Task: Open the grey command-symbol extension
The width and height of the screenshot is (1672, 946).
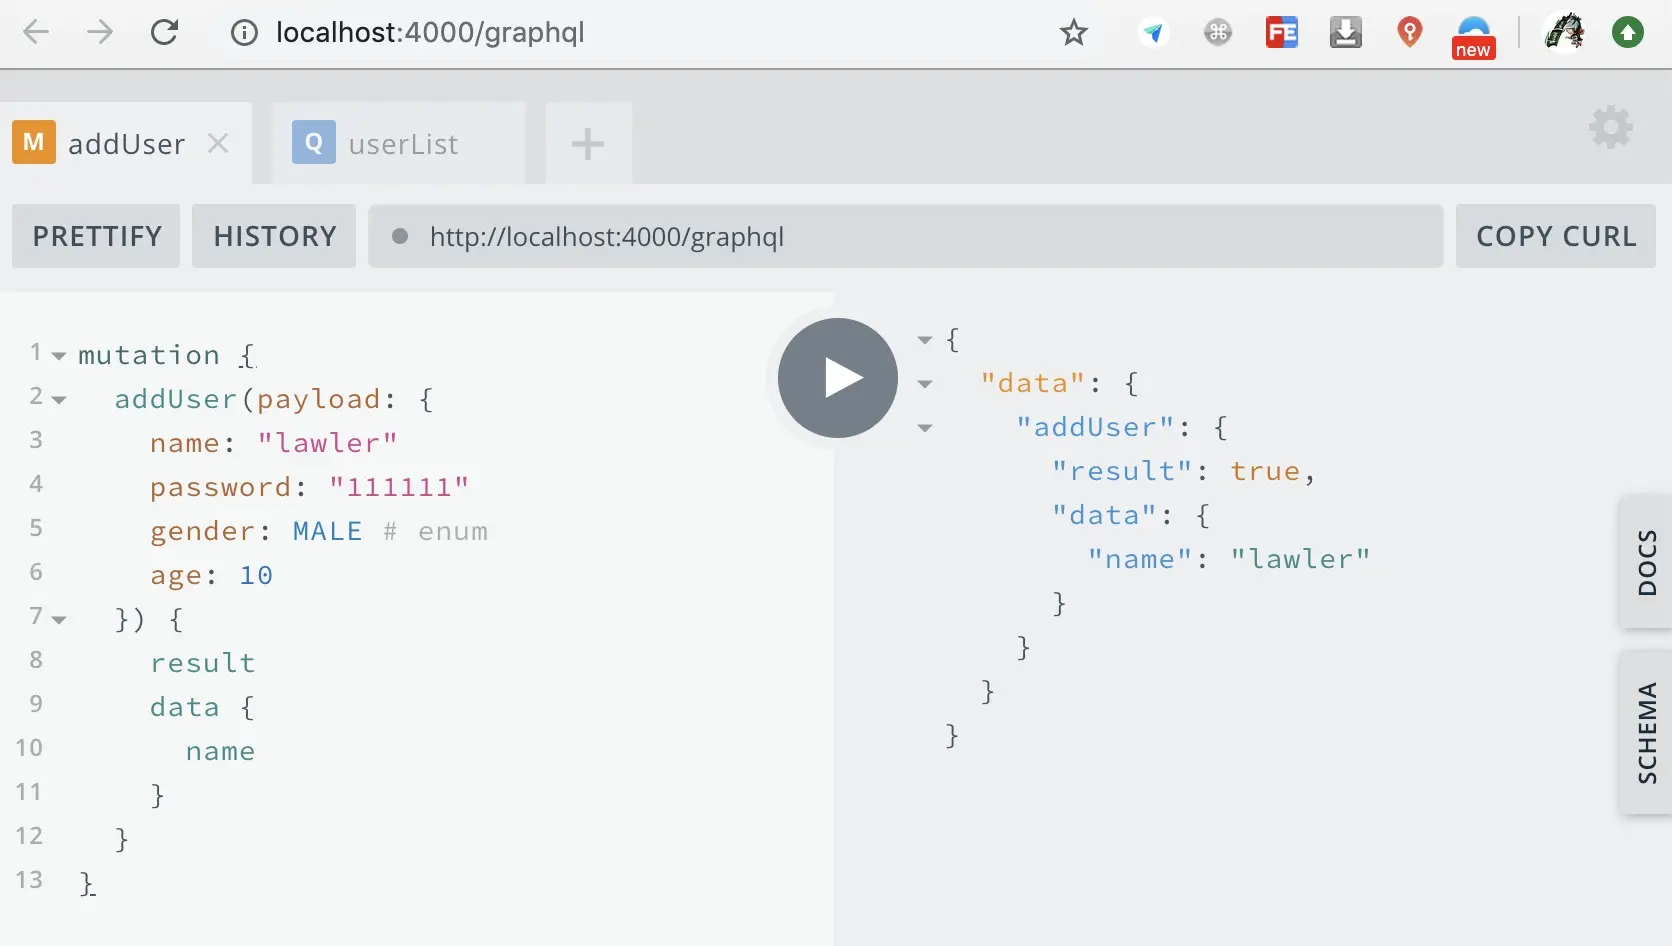Action: (x=1218, y=33)
